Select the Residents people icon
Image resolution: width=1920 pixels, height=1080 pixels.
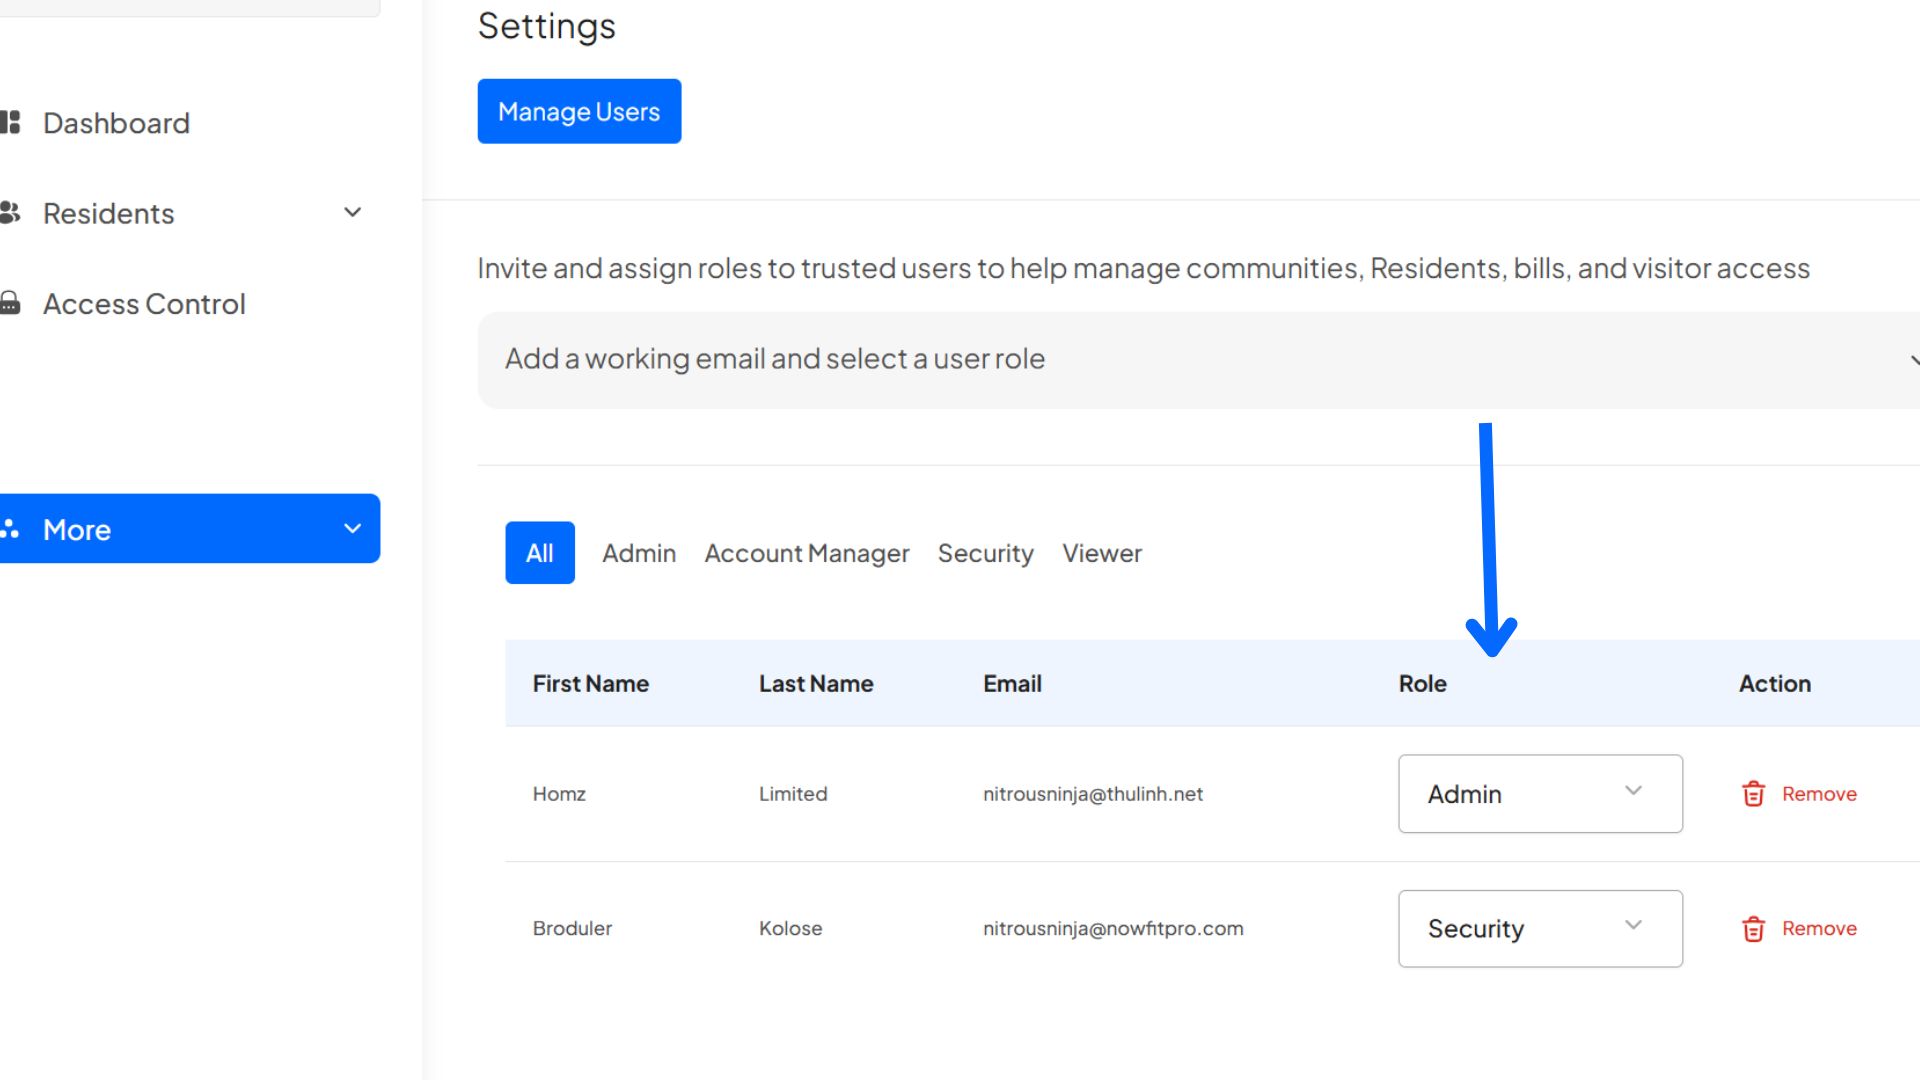click(11, 212)
